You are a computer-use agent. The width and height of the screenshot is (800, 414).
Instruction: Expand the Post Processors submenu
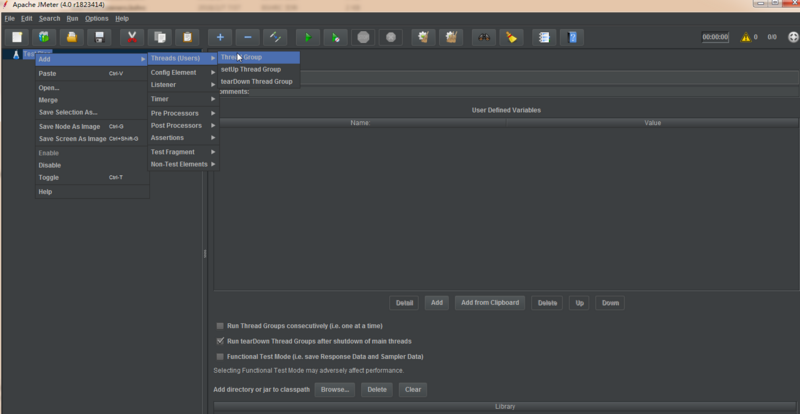point(183,126)
